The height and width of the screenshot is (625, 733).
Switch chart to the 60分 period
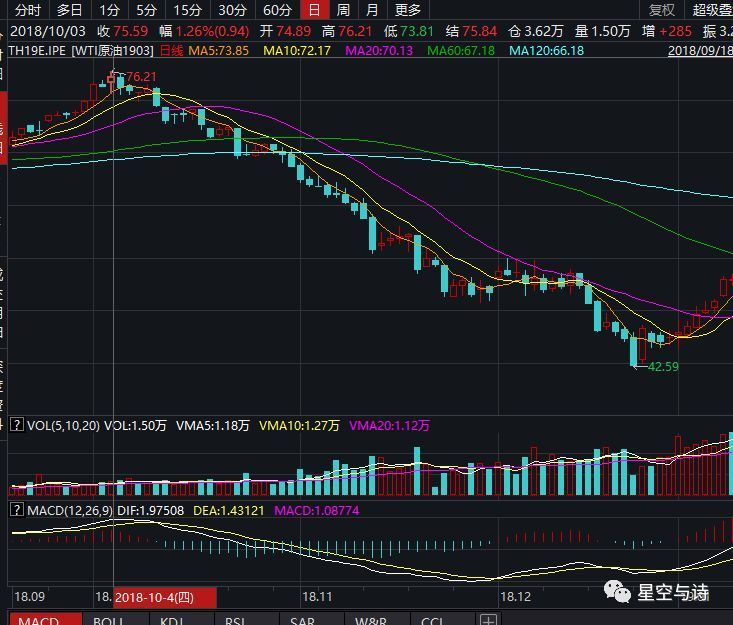pyautogui.click(x=277, y=10)
